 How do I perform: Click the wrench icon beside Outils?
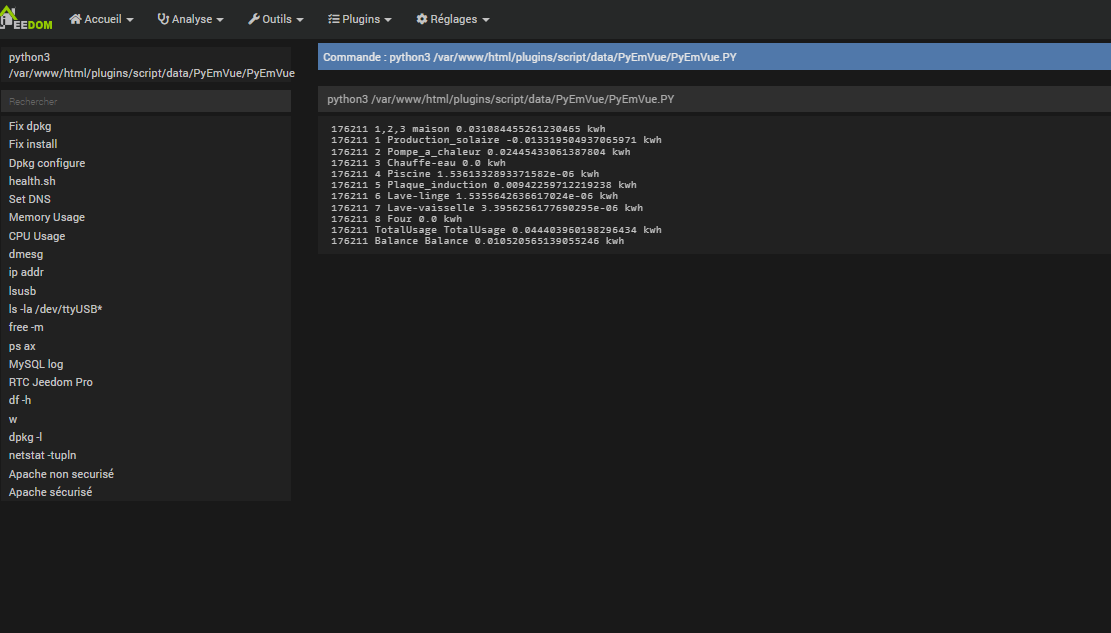click(x=254, y=19)
